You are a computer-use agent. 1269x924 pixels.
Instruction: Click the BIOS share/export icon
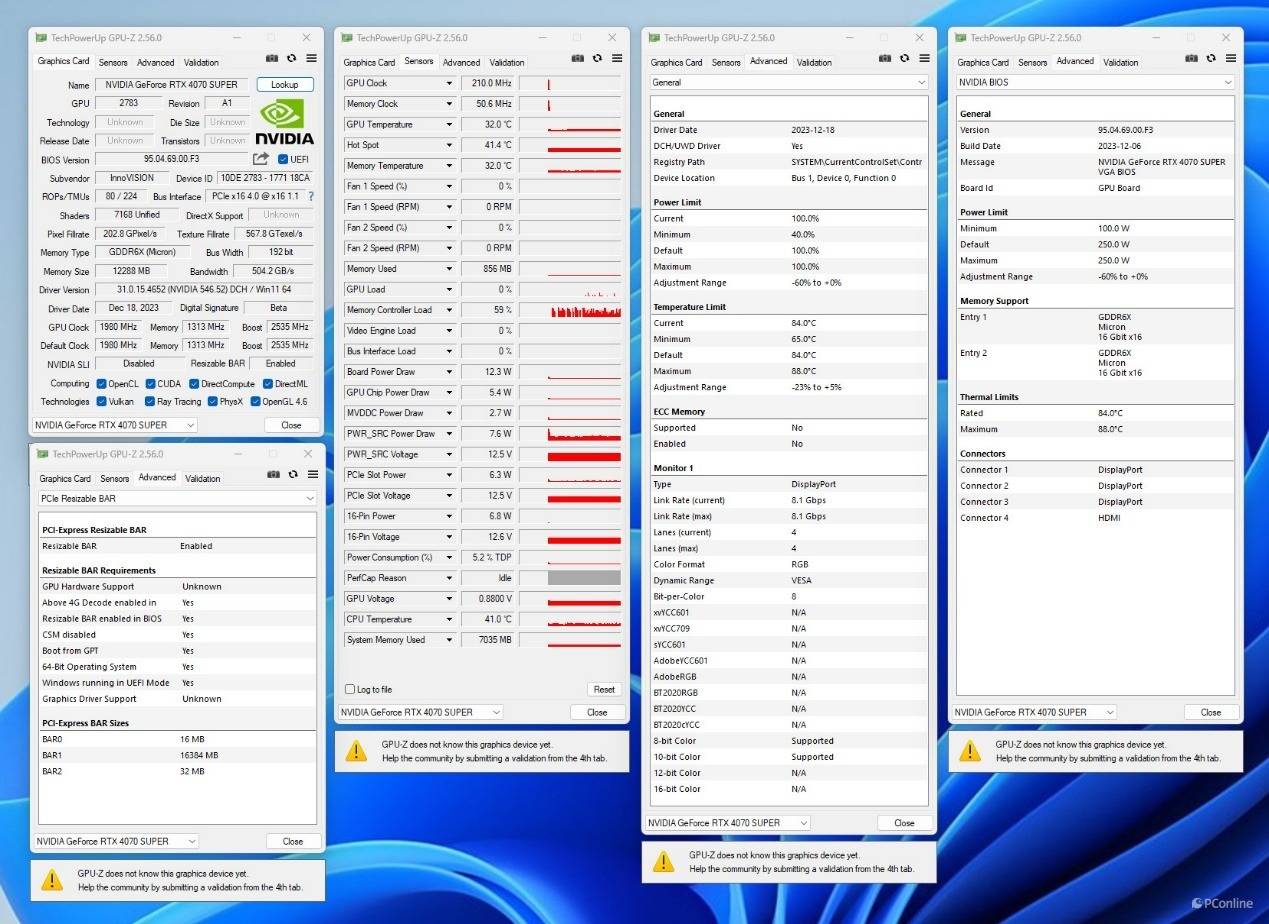(261, 159)
